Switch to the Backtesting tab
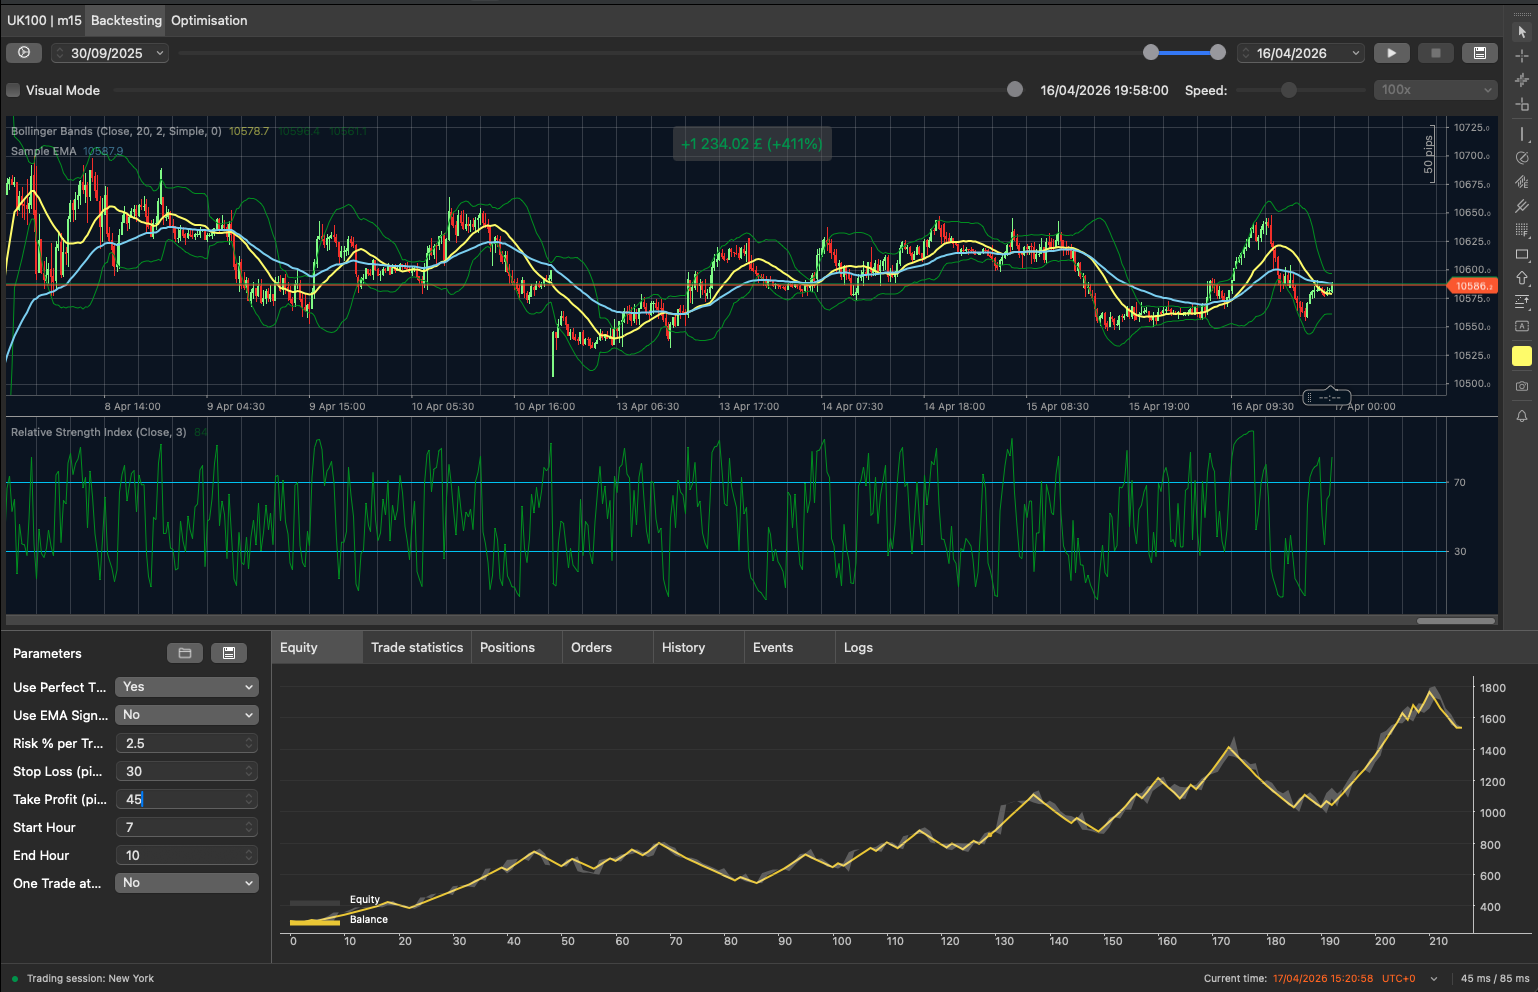The height and width of the screenshot is (992, 1538). (126, 20)
